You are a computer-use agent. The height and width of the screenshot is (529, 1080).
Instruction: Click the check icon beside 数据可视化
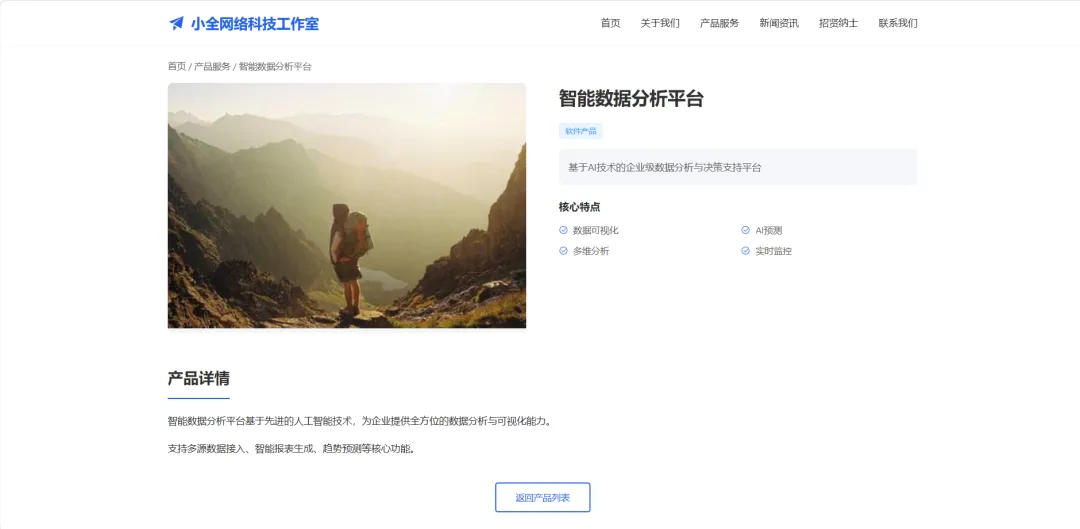click(x=563, y=230)
